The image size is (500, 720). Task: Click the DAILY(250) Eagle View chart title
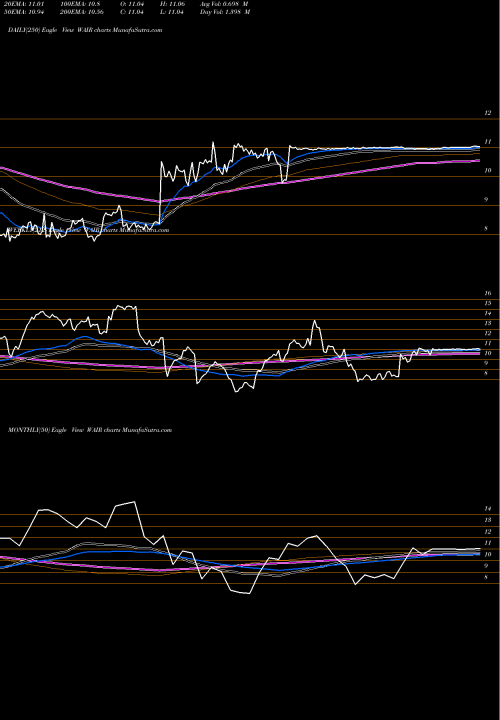[x=85, y=30]
